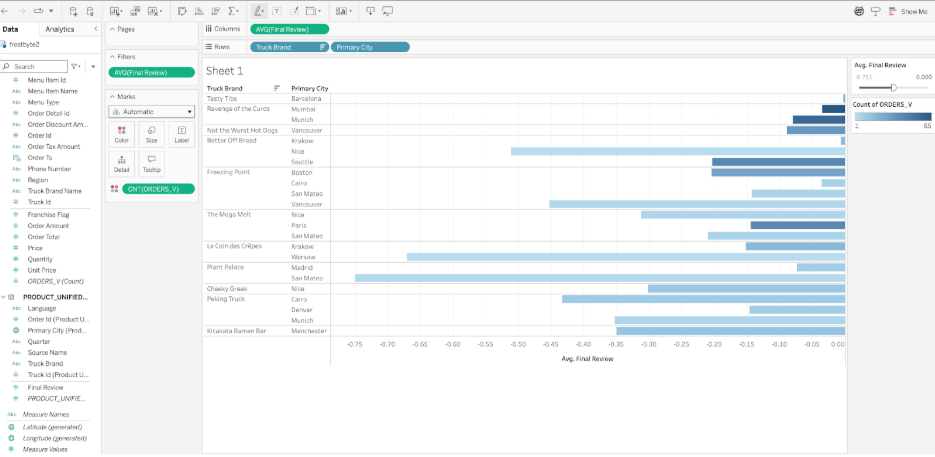Open the Automatic mark type dropdown
This screenshot has height=457, width=935.
(151, 112)
